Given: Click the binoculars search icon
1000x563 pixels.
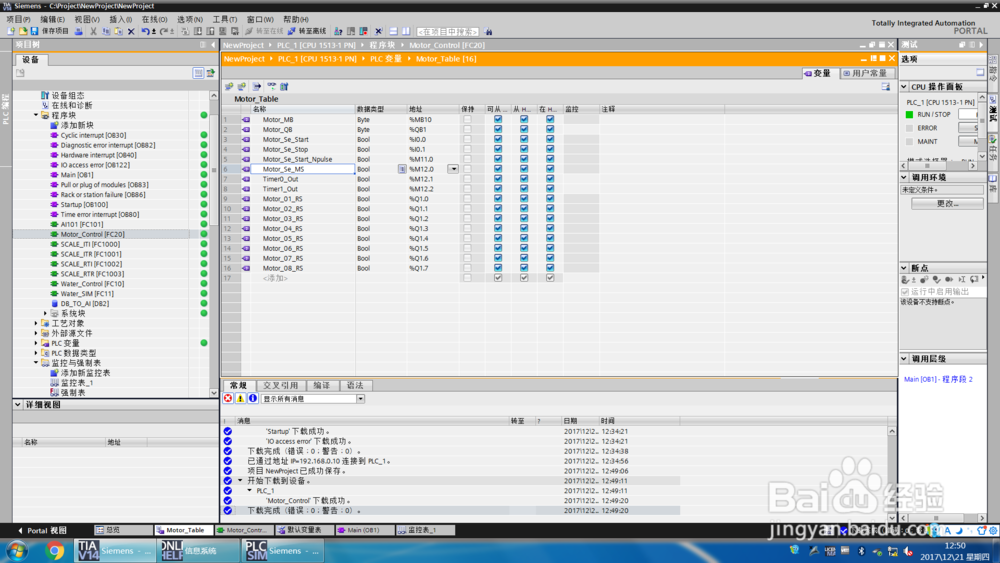Looking at the screenshot, I should [x=488, y=31].
